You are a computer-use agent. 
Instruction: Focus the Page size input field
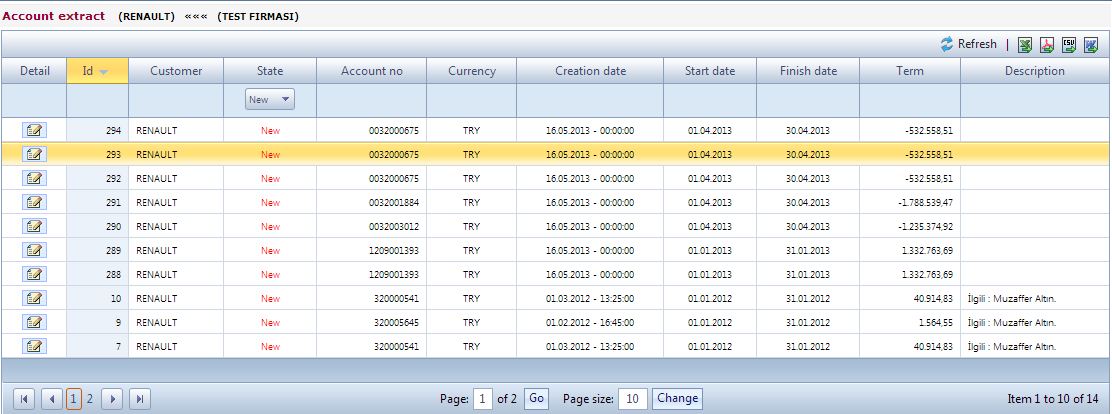633,399
